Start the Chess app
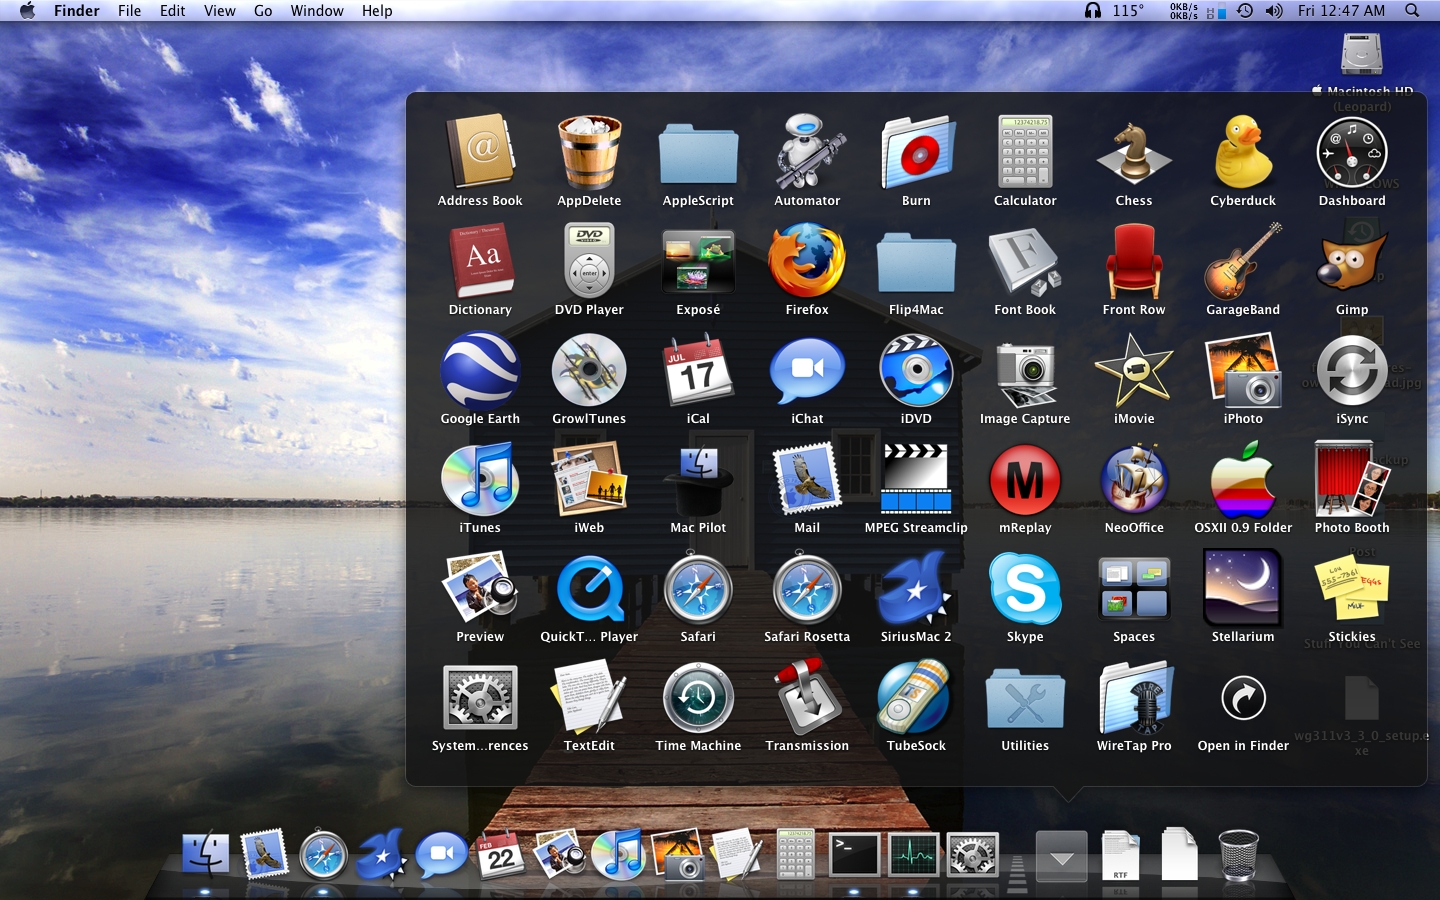 click(1134, 153)
